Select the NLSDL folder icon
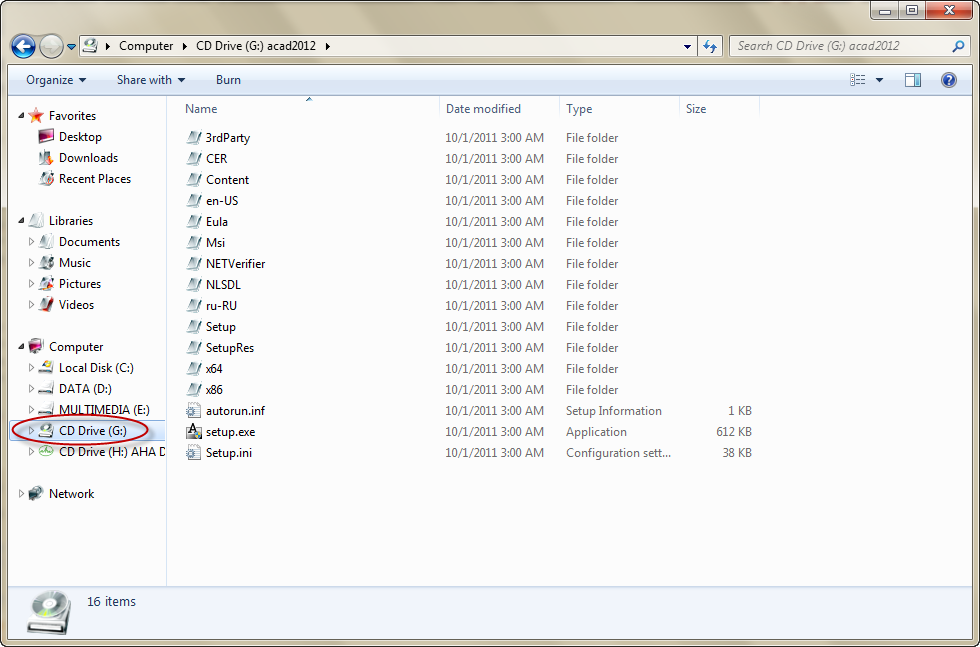This screenshot has width=980, height=647. 193,285
